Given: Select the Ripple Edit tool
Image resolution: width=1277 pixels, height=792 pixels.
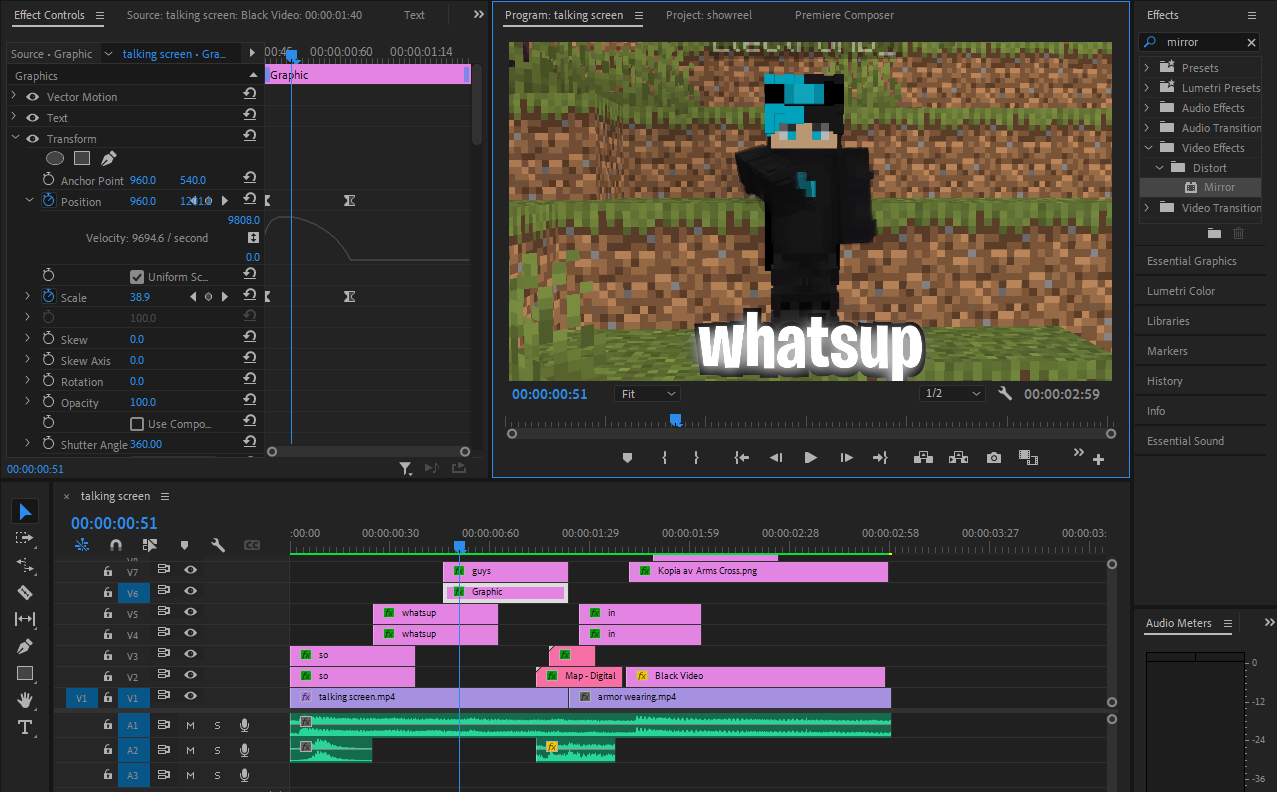Looking at the screenshot, I should point(25,565).
